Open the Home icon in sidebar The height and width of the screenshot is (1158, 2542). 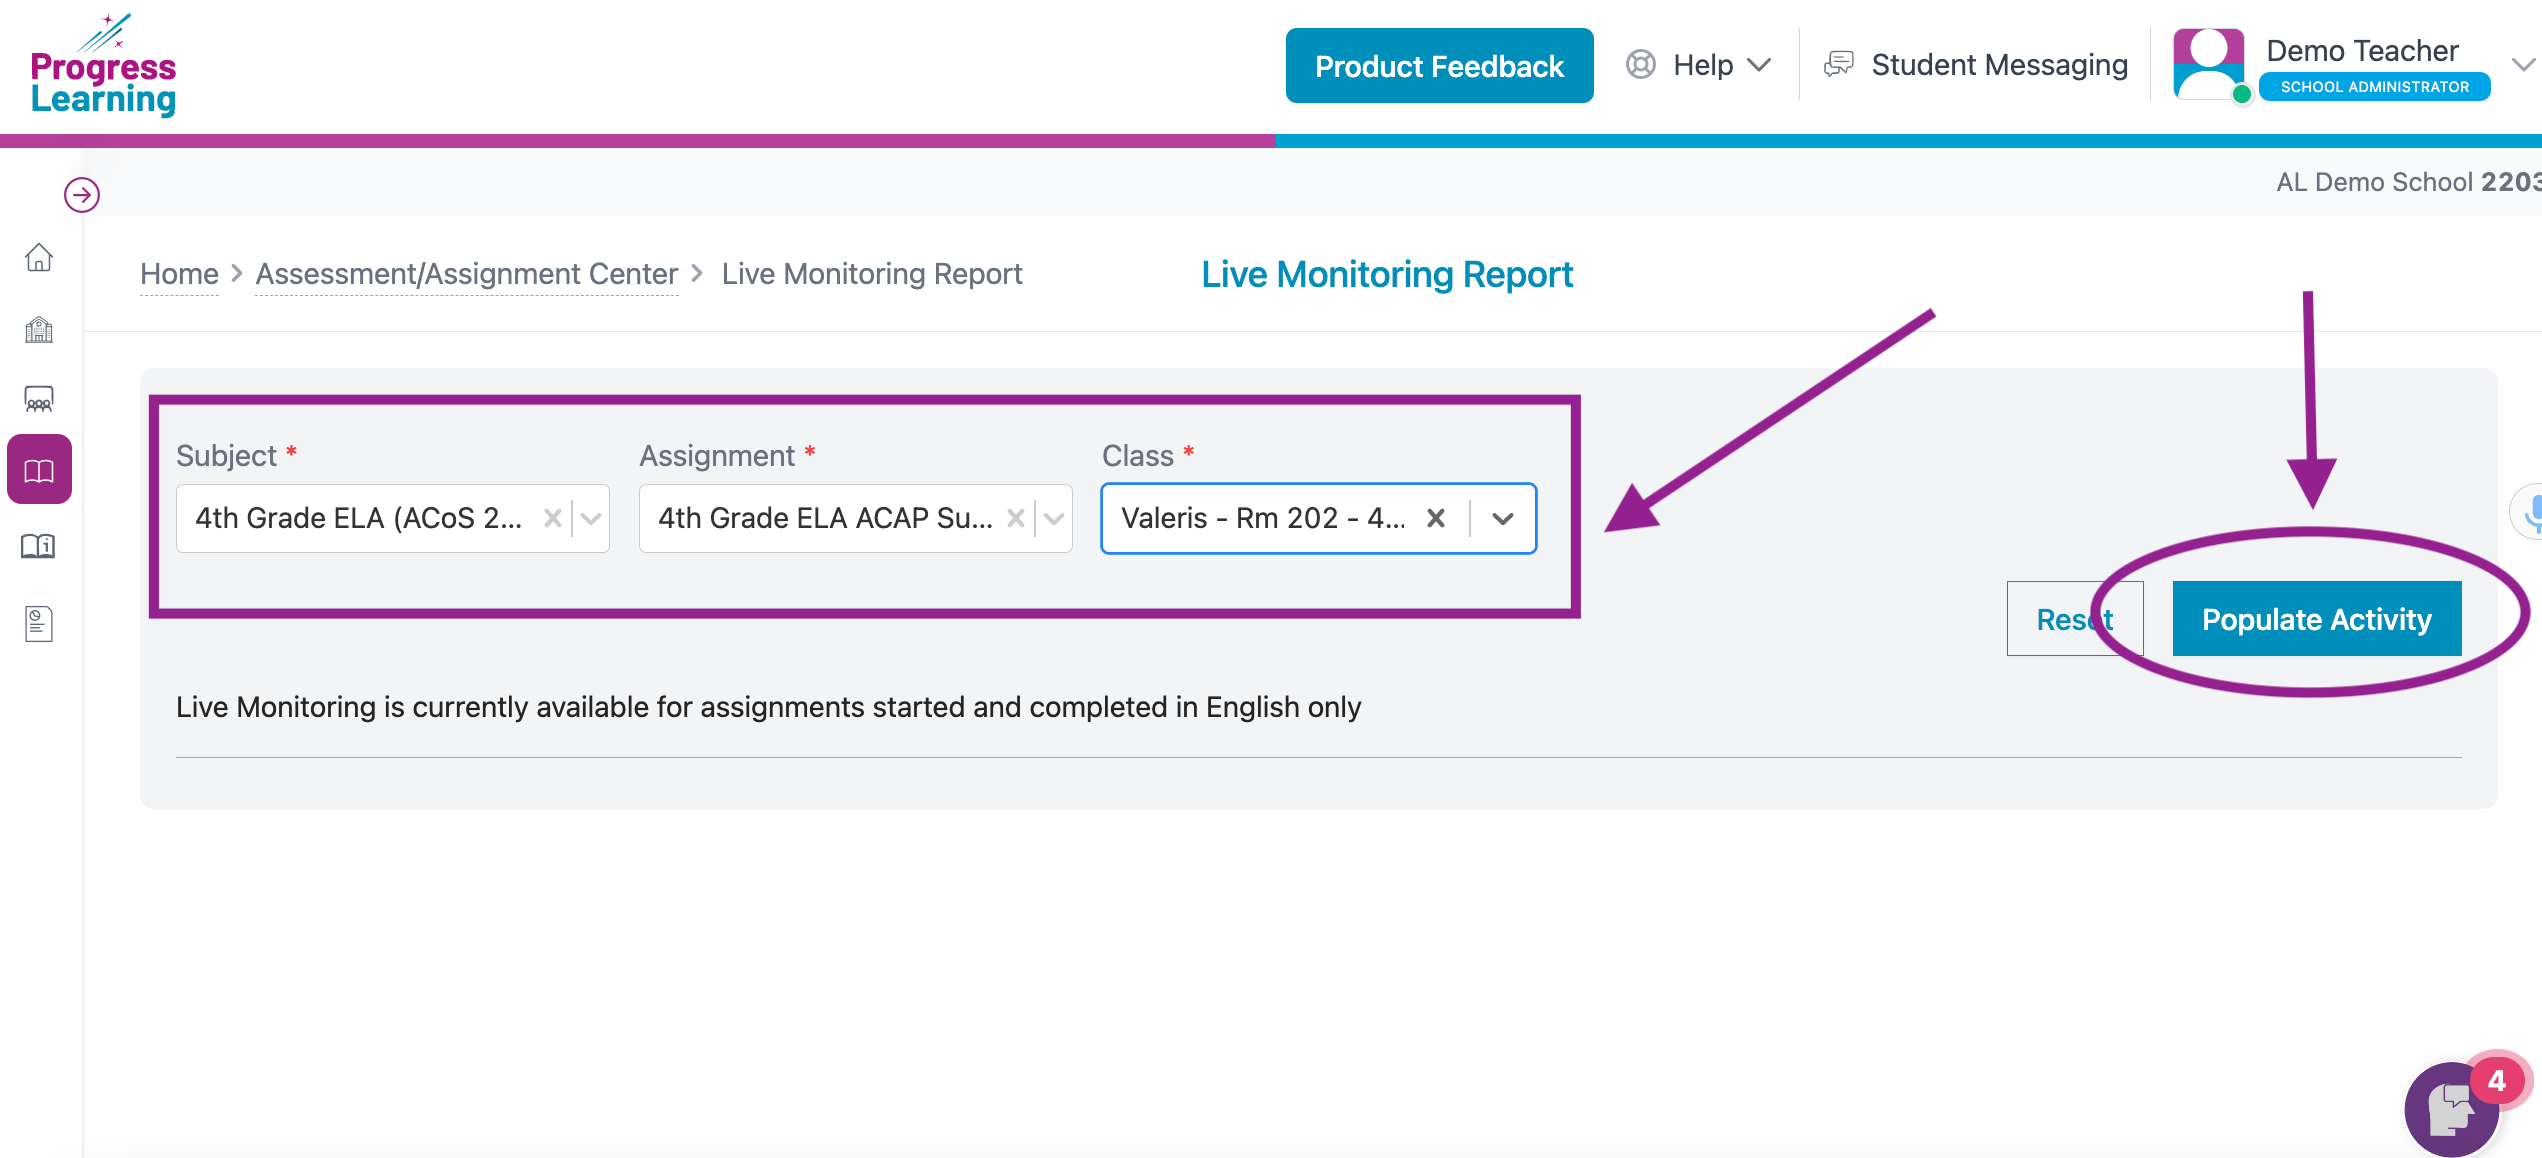39,258
